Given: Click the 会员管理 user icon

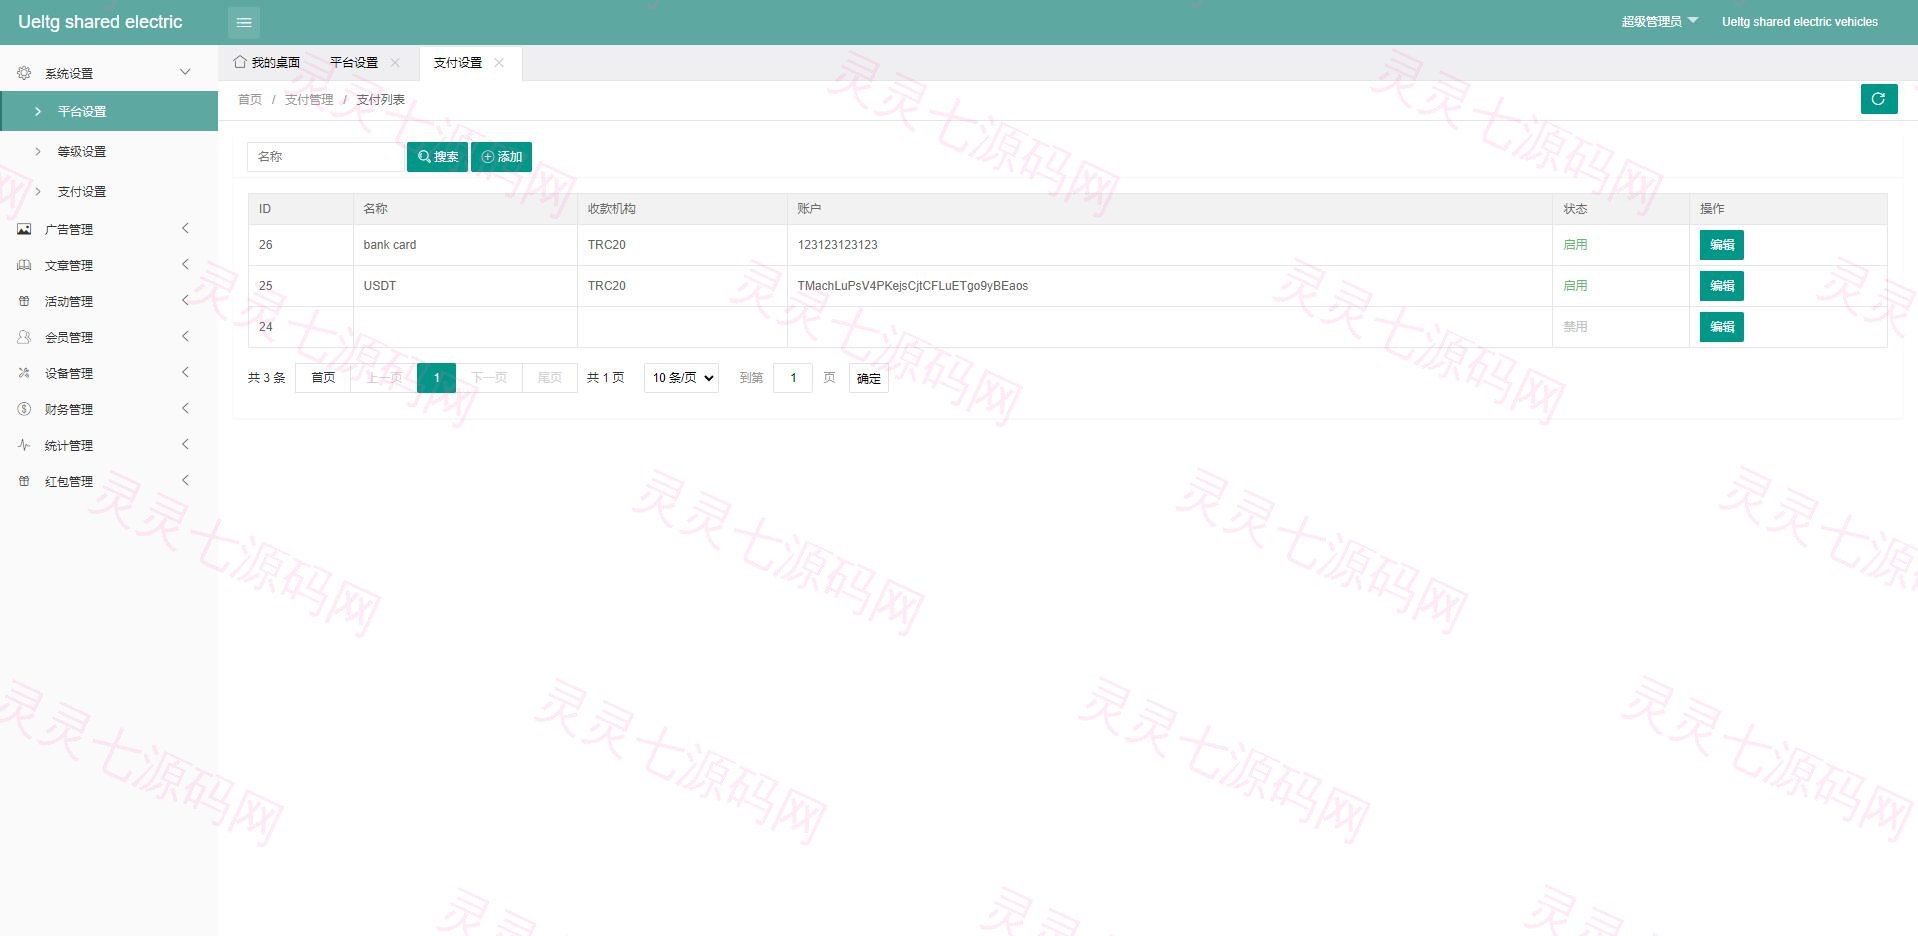Looking at the screenshot, I should coord(24,337).
